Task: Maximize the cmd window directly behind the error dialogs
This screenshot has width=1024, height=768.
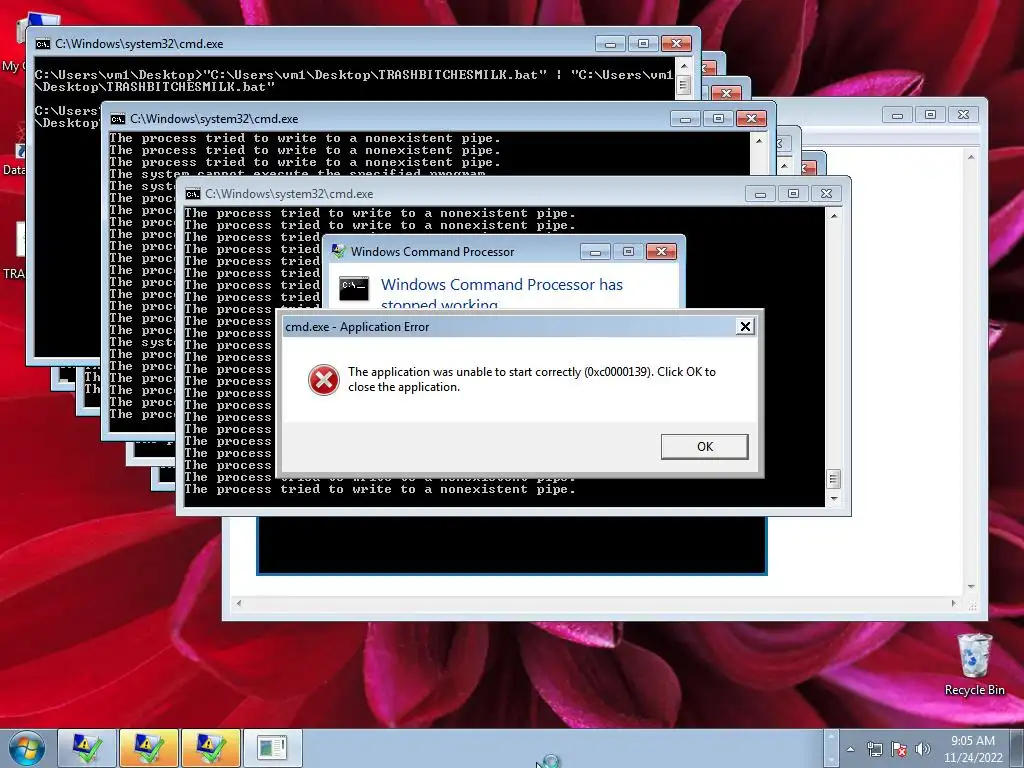Action: click(793, 194)
